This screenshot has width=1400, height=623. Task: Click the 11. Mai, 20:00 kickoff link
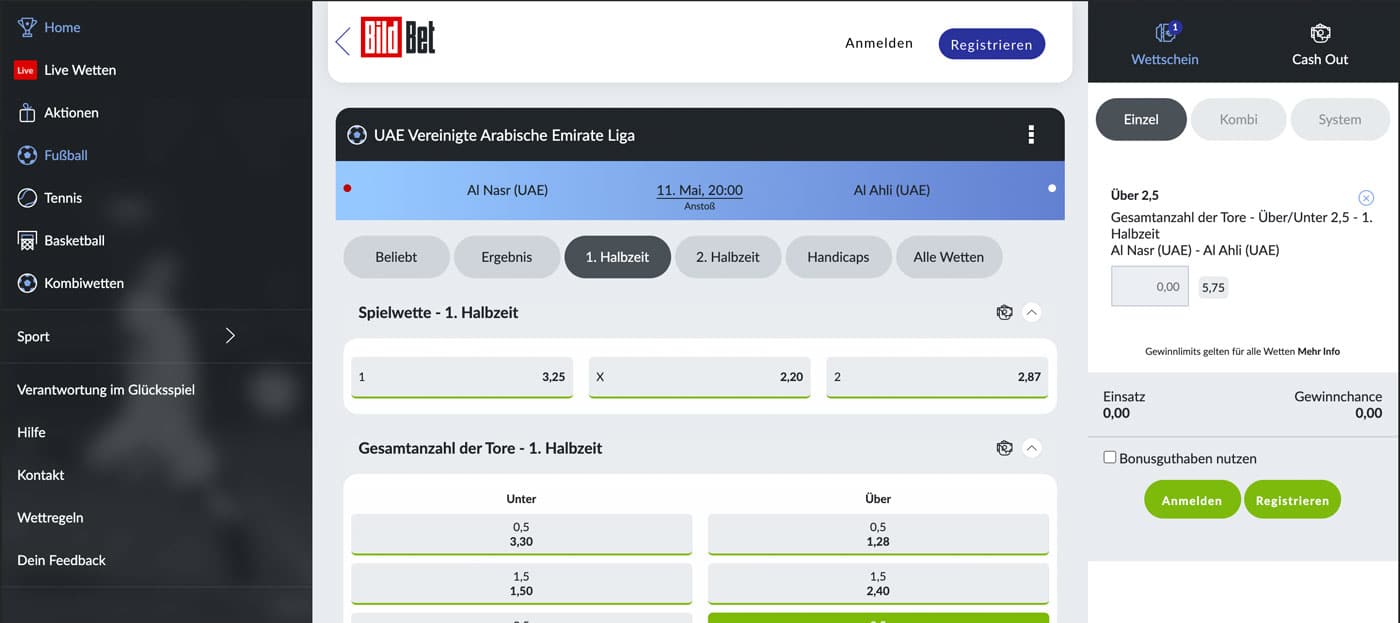coord(699,190)
